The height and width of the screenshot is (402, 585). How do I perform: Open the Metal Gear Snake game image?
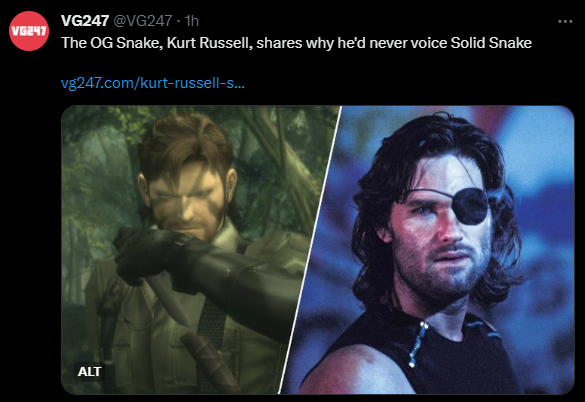point(187,249)
